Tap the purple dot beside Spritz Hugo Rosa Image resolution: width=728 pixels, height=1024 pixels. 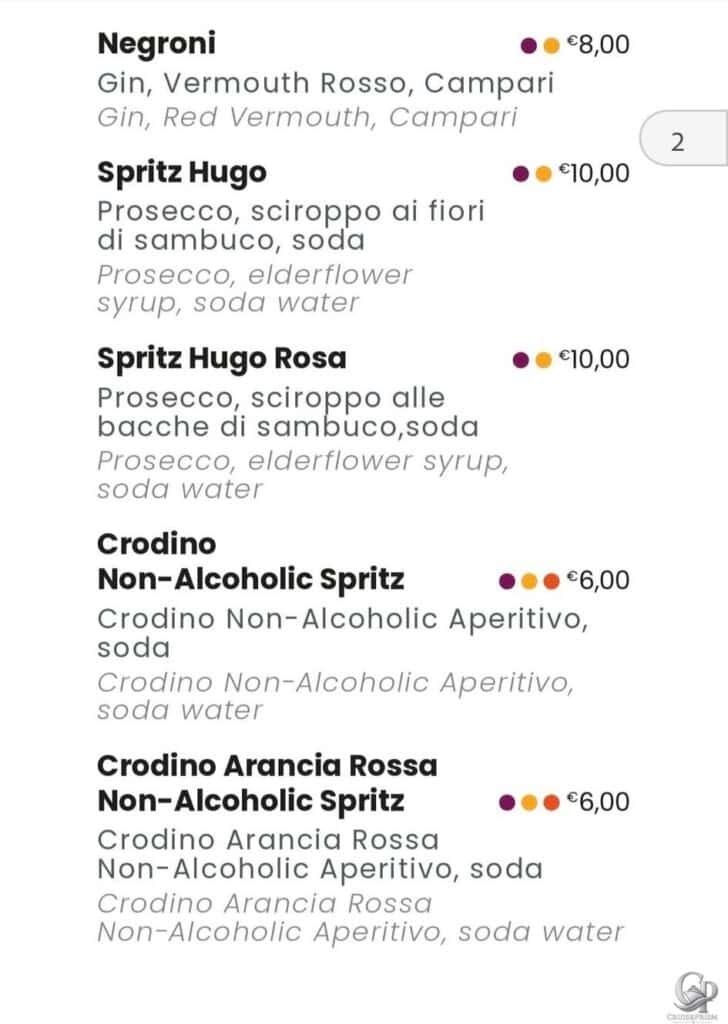520,360
